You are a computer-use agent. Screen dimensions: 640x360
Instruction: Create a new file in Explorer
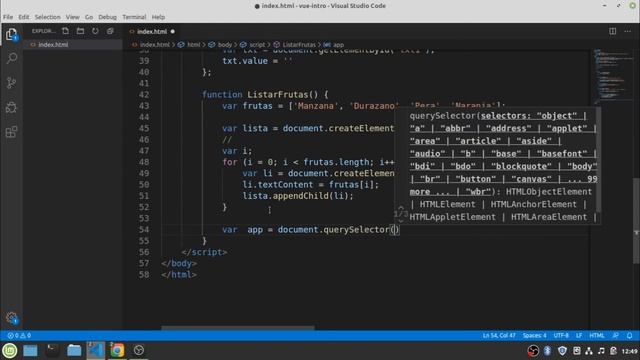65,31
